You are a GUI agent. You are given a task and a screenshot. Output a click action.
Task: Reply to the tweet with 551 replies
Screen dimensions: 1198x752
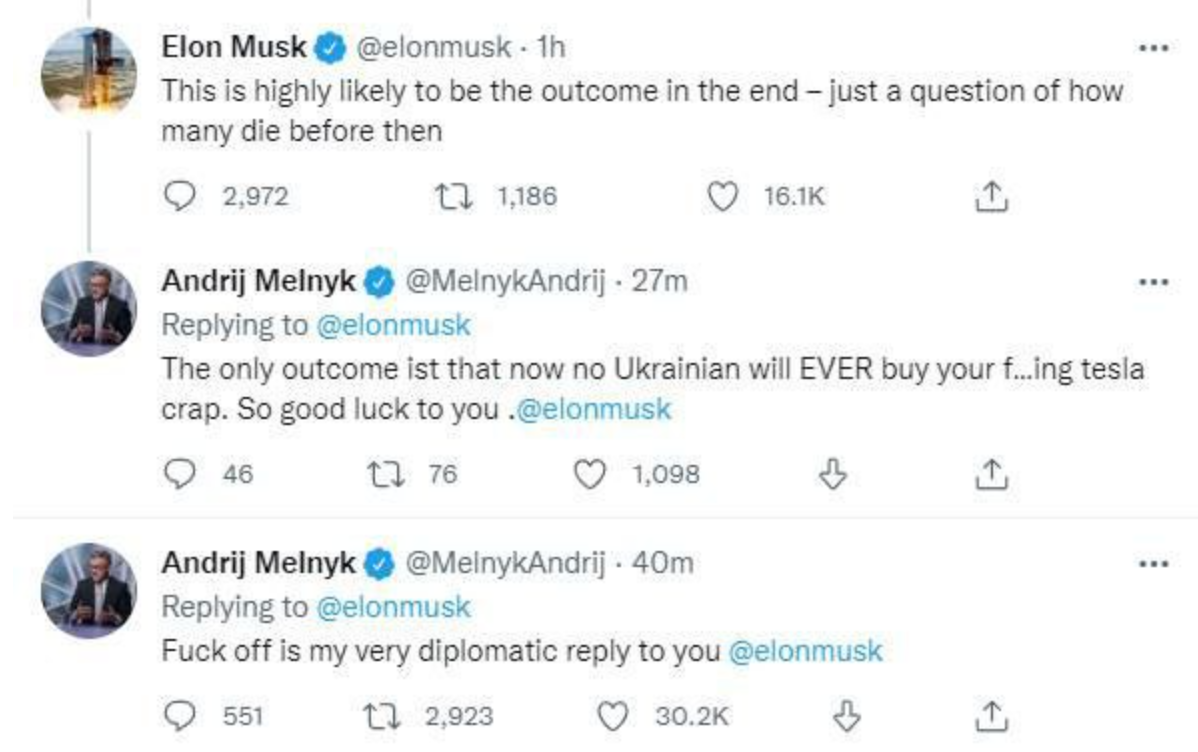180,715
